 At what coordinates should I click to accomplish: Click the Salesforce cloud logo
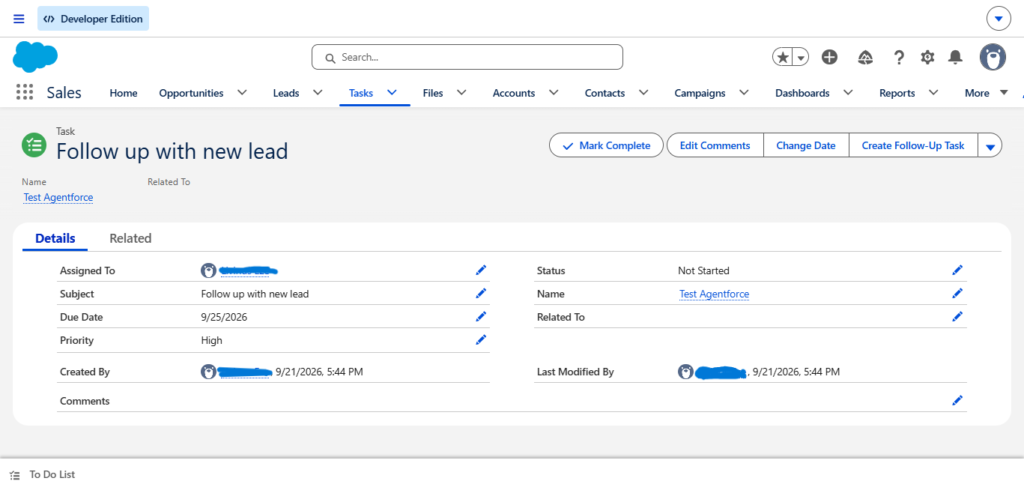click(35, 57)
